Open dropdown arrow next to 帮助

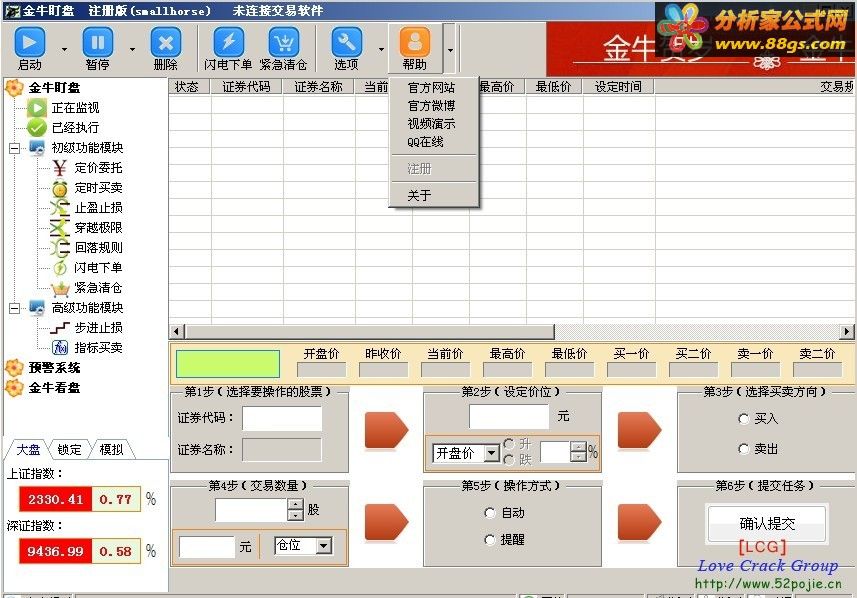450,50
